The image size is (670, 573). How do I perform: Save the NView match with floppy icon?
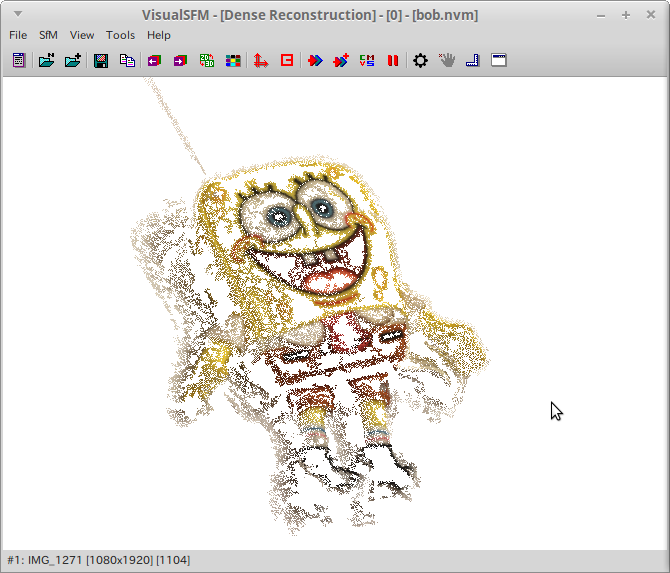click(101, 60)
